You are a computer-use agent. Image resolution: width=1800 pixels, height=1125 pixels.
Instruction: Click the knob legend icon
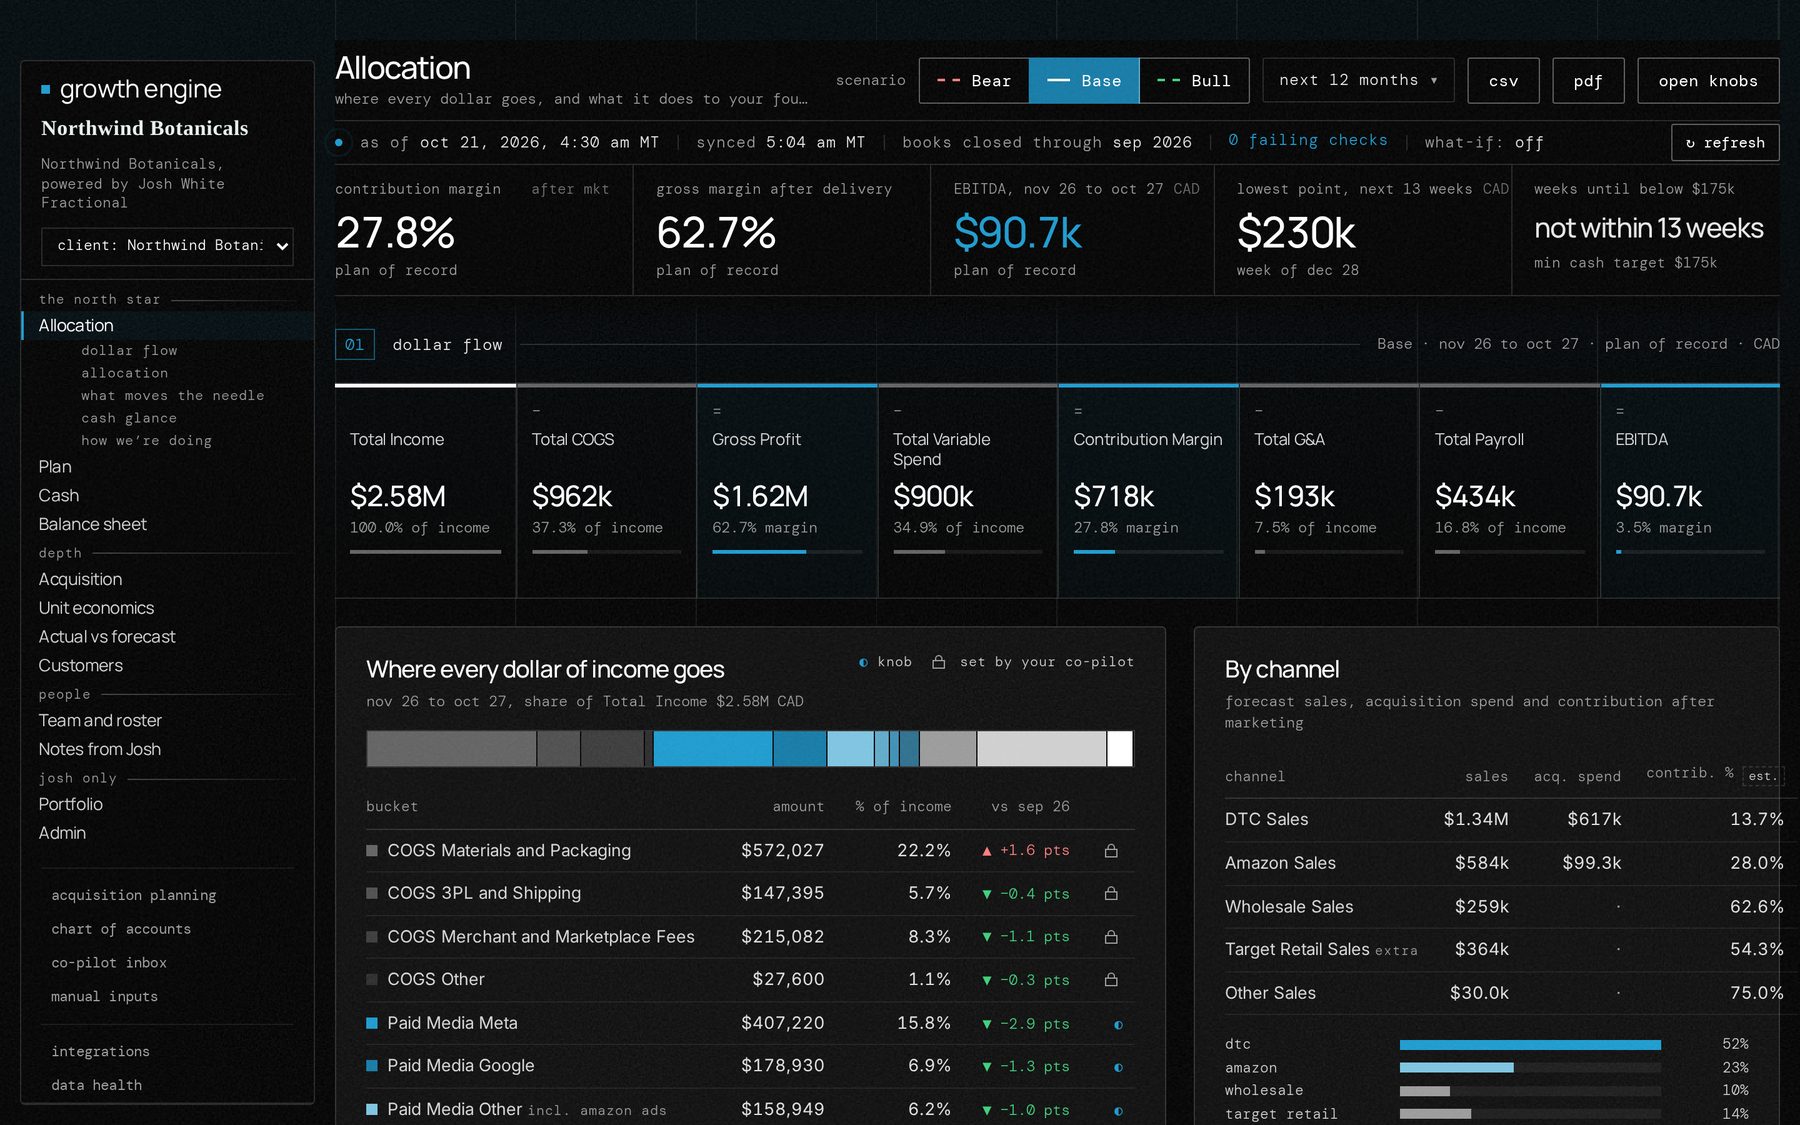pos(863,662)
